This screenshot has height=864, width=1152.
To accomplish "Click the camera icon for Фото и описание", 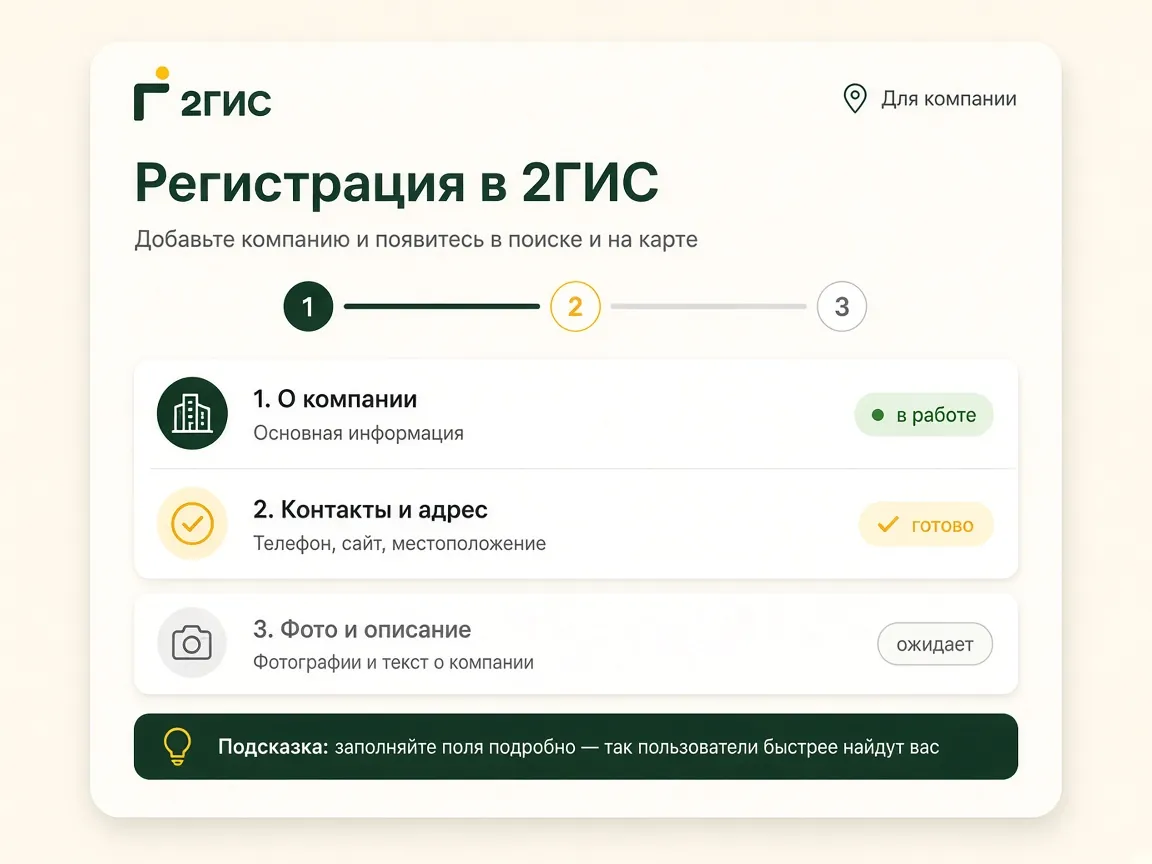I will coord(192,643).
